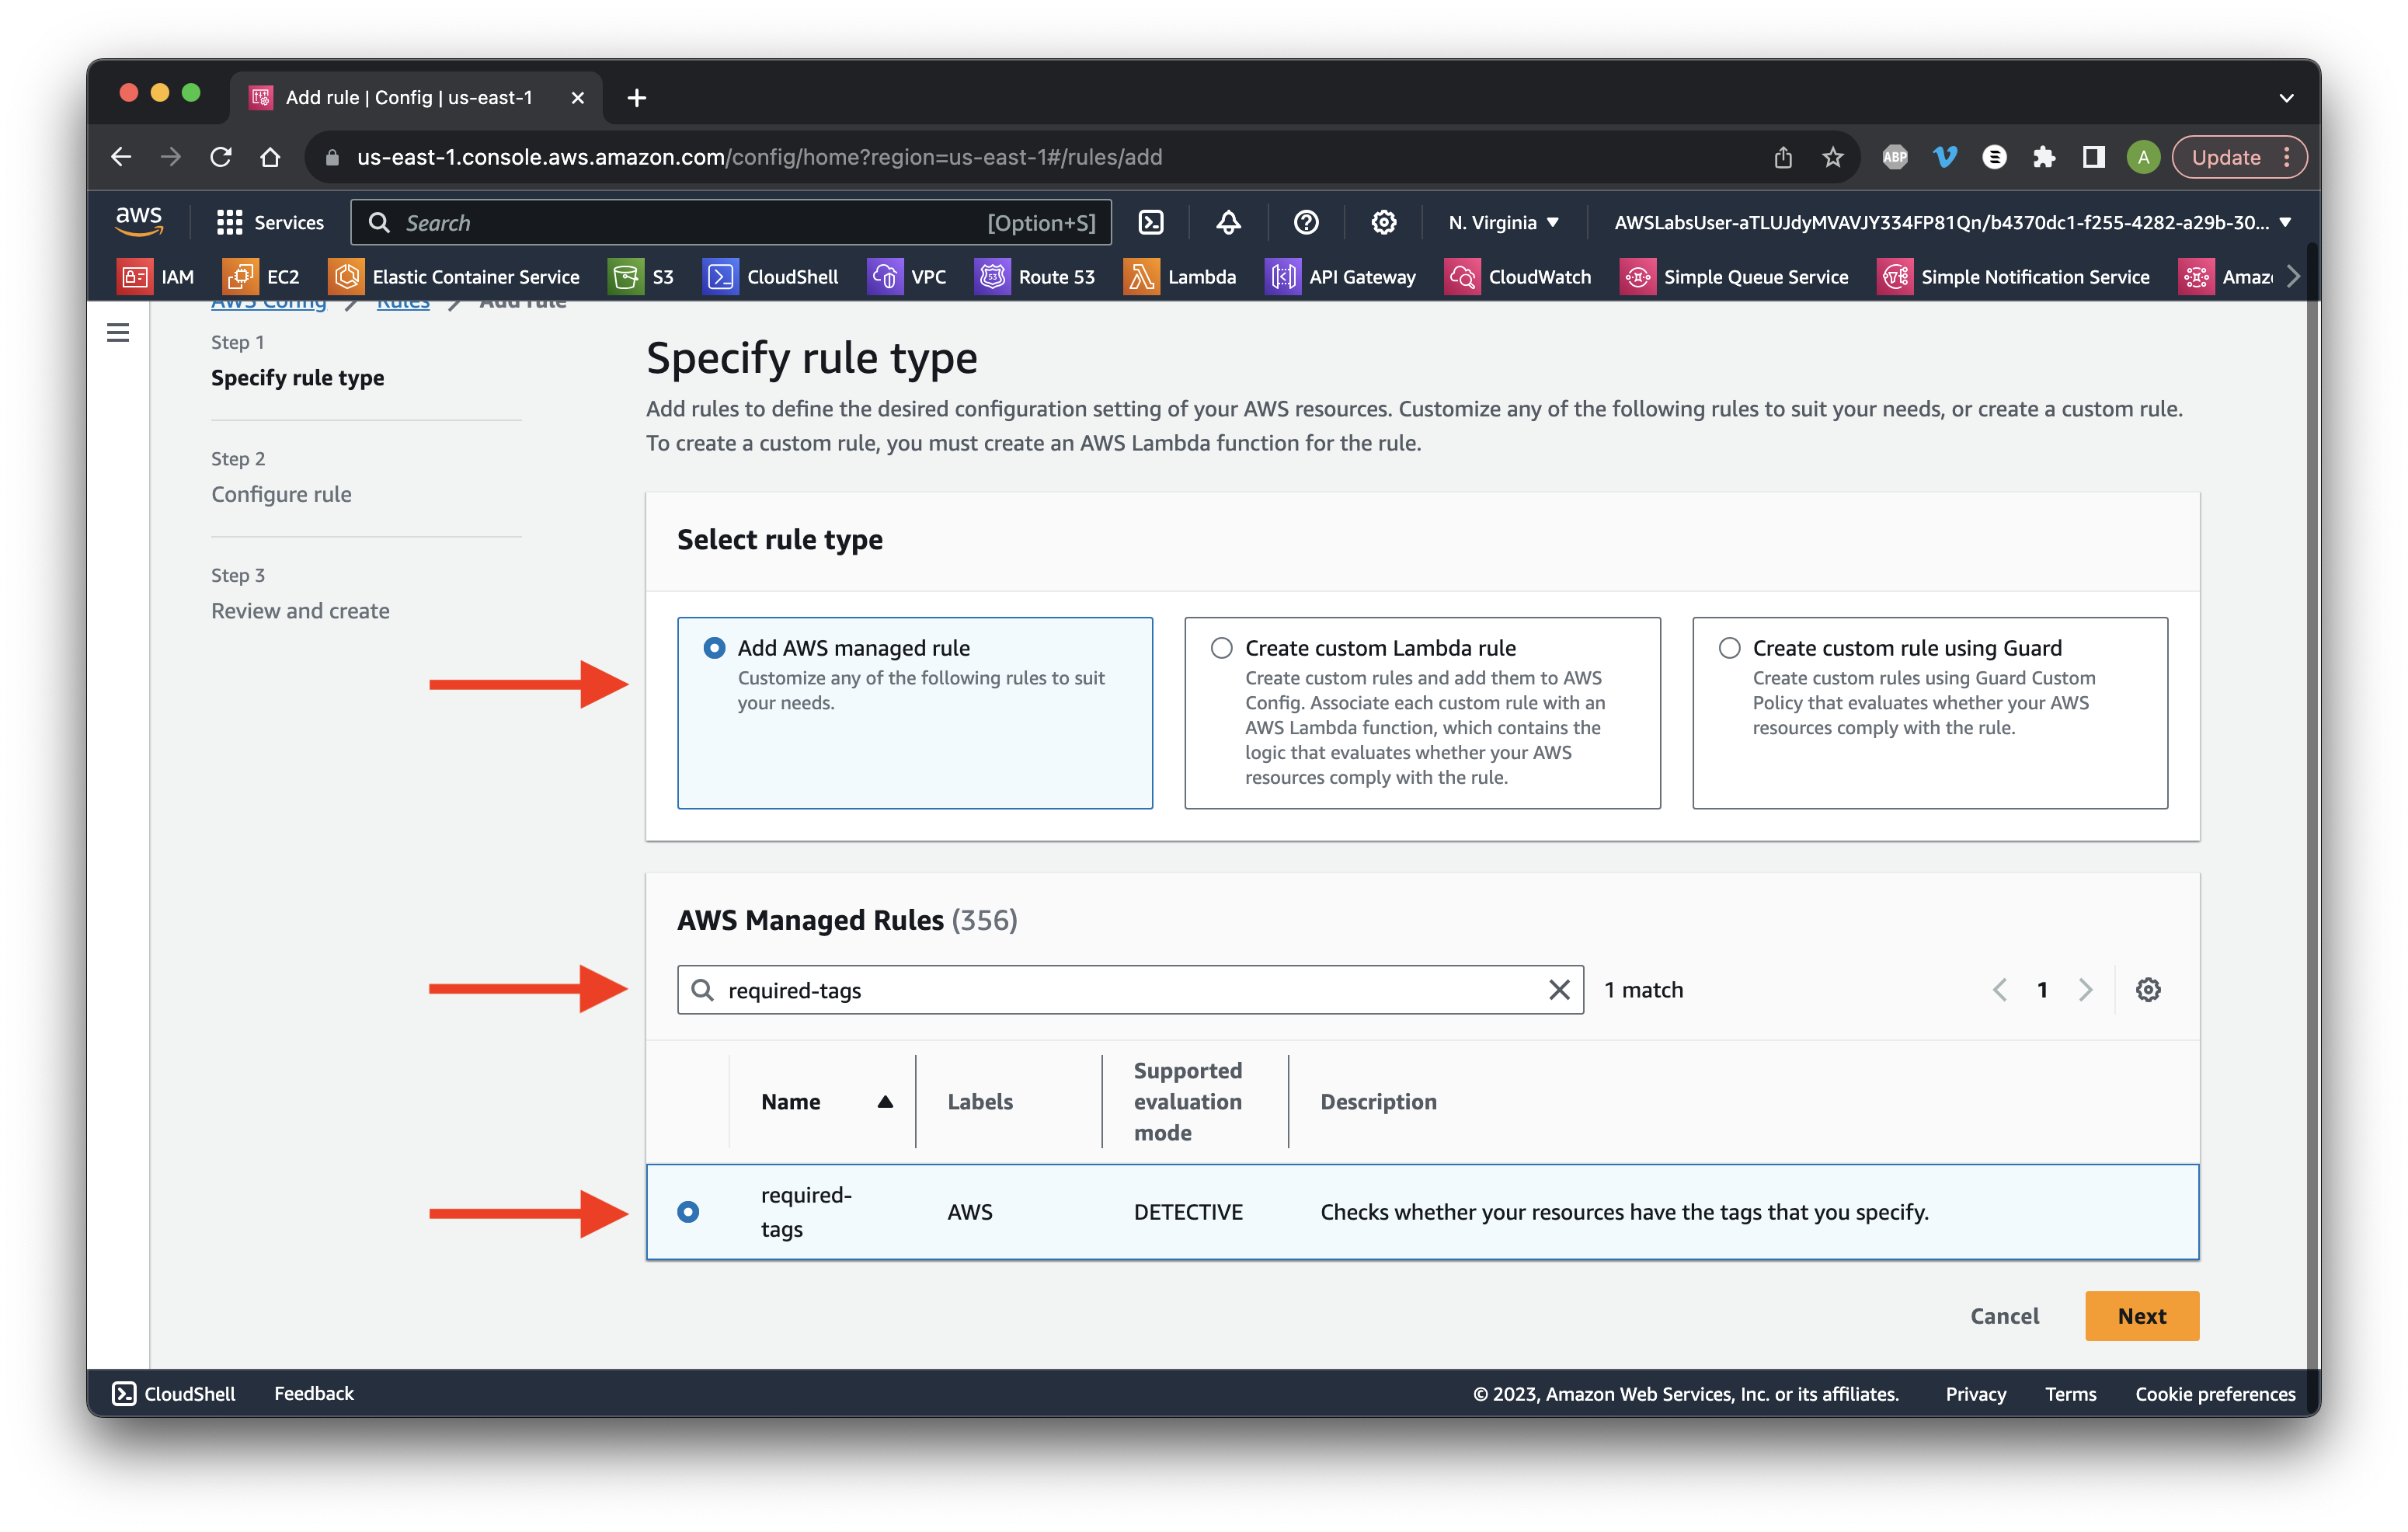Open the Chrome Update menu
Screen dimensions: 2408x1532
(x=2239, y=157)
